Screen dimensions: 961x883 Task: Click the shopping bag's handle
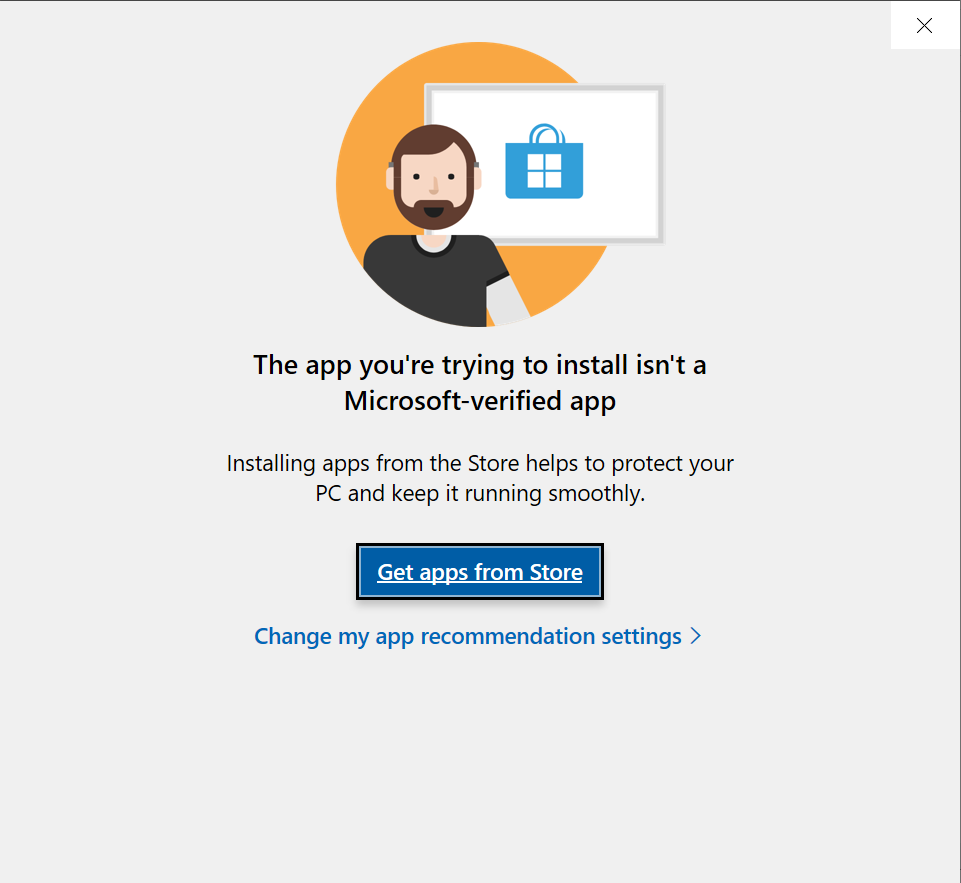point(545,133)
